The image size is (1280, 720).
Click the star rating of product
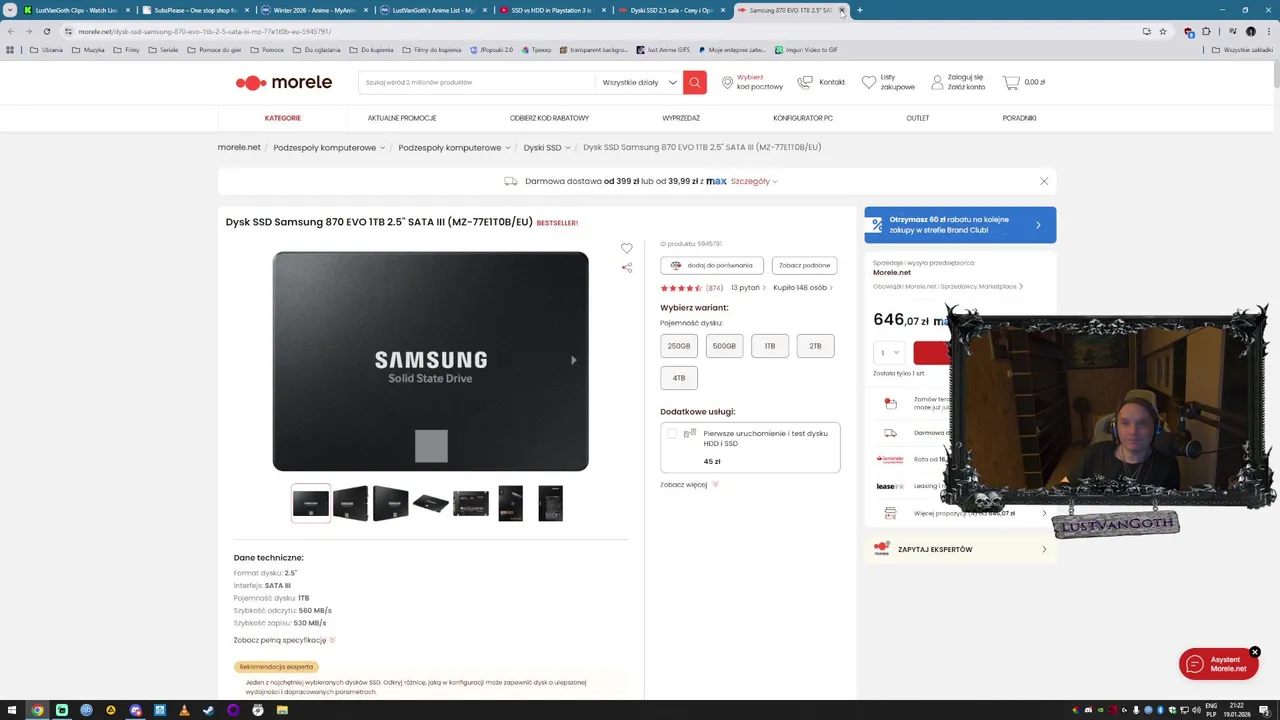pyautogui.click(x=680, y=288)
